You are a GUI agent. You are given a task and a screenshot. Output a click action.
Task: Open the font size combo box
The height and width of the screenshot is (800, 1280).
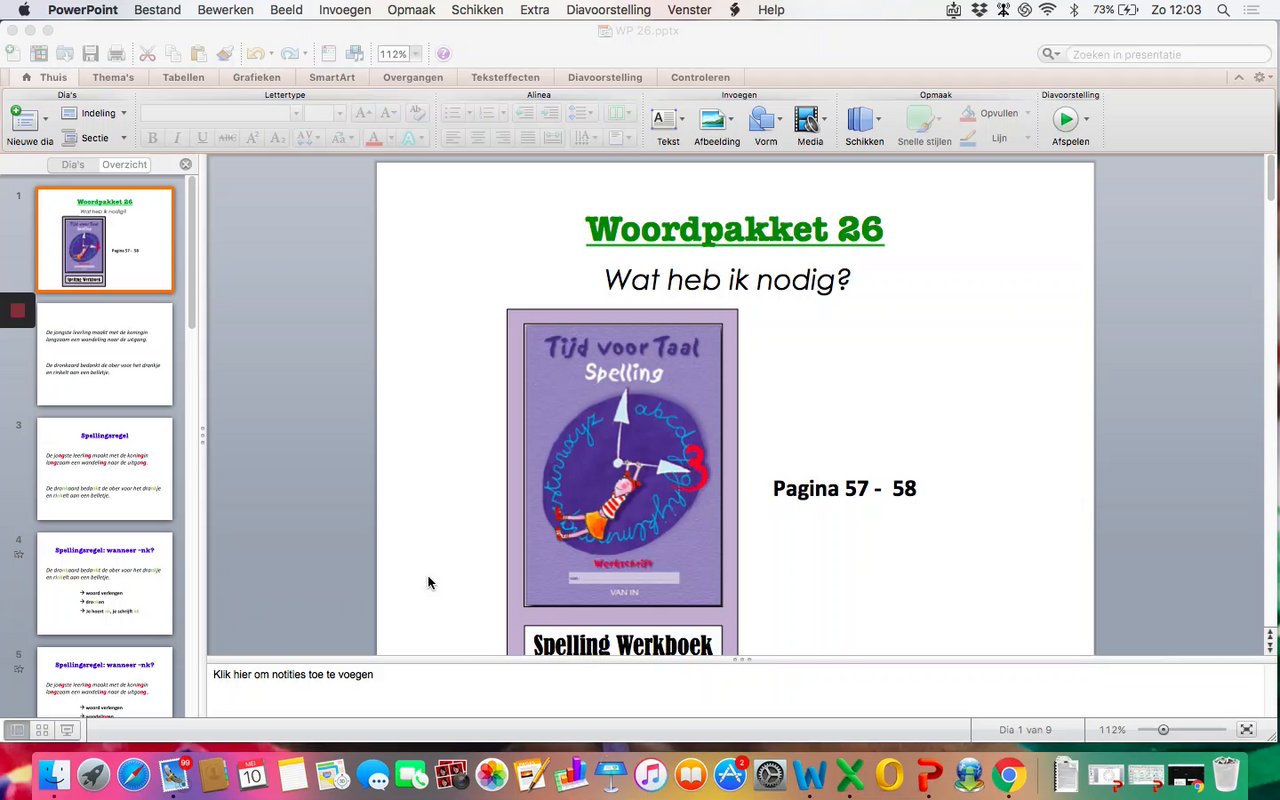tap(325, 113)
